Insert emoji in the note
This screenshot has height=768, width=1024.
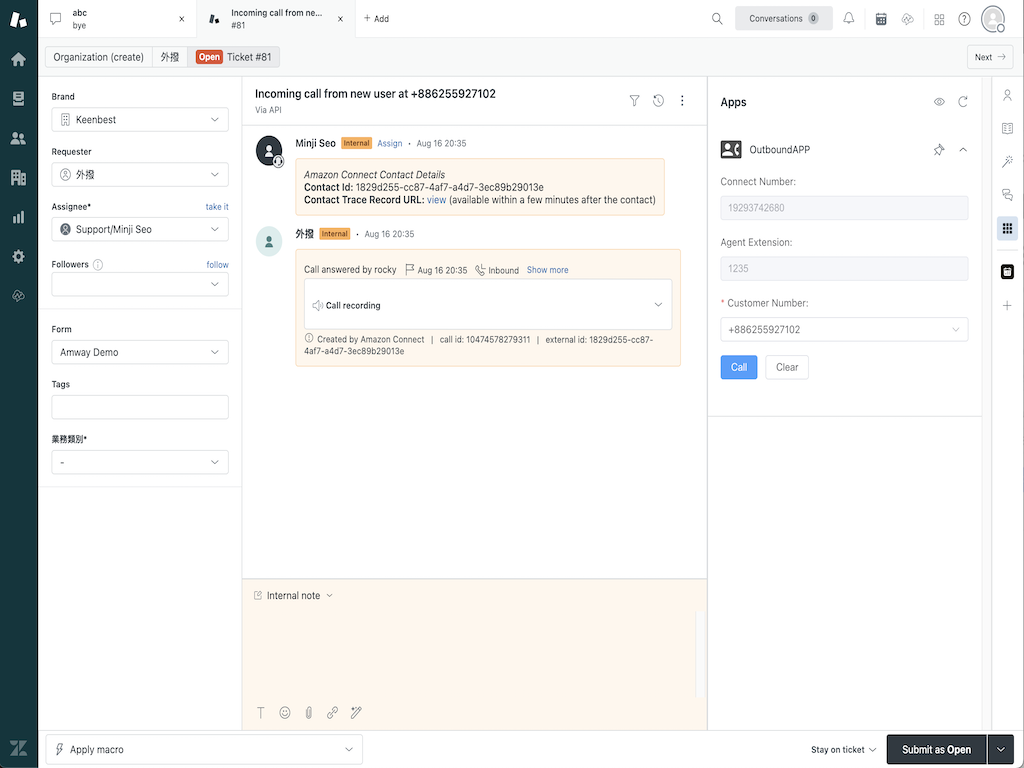[x=285, y=712]
